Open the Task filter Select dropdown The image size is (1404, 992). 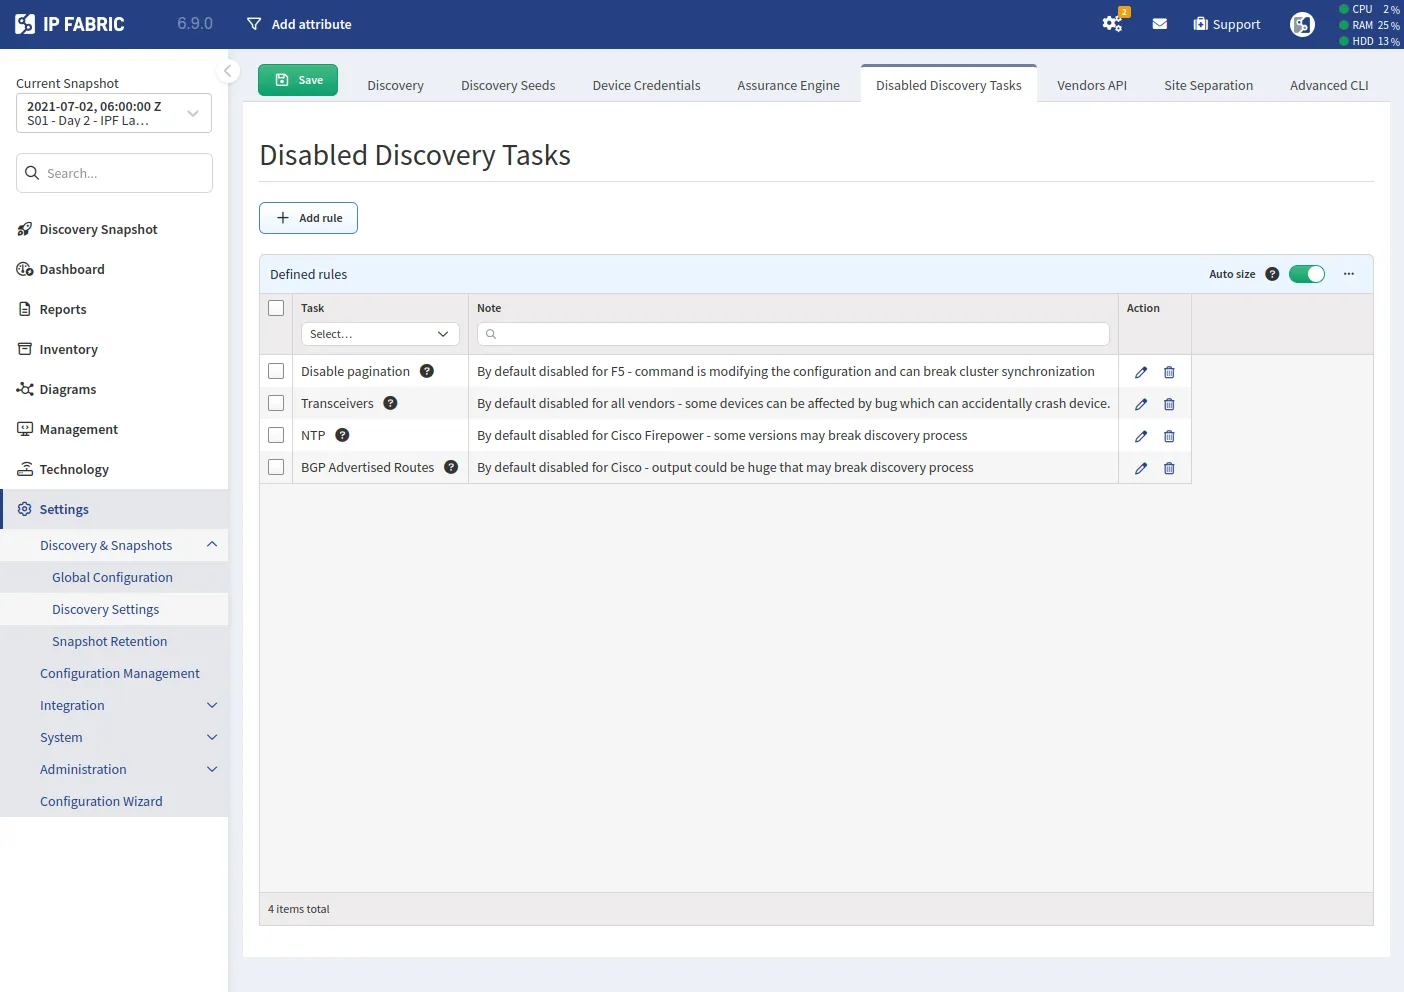point(380,334)
